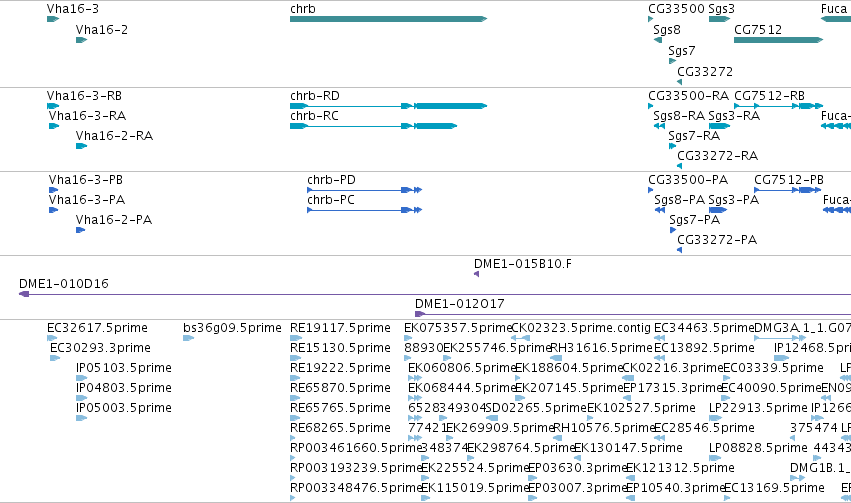Click the CG7512 gene bar
The width and height of the screenshot is (851, 503).
(x=778, y=40)
